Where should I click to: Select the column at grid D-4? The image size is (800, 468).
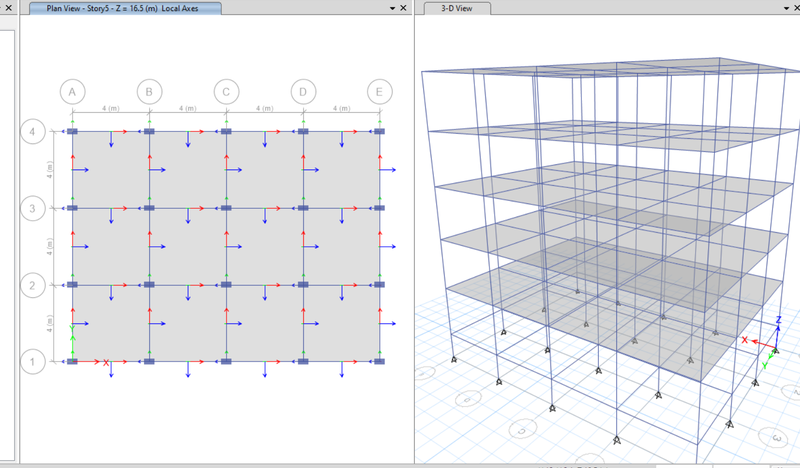(x=303, y=131)
